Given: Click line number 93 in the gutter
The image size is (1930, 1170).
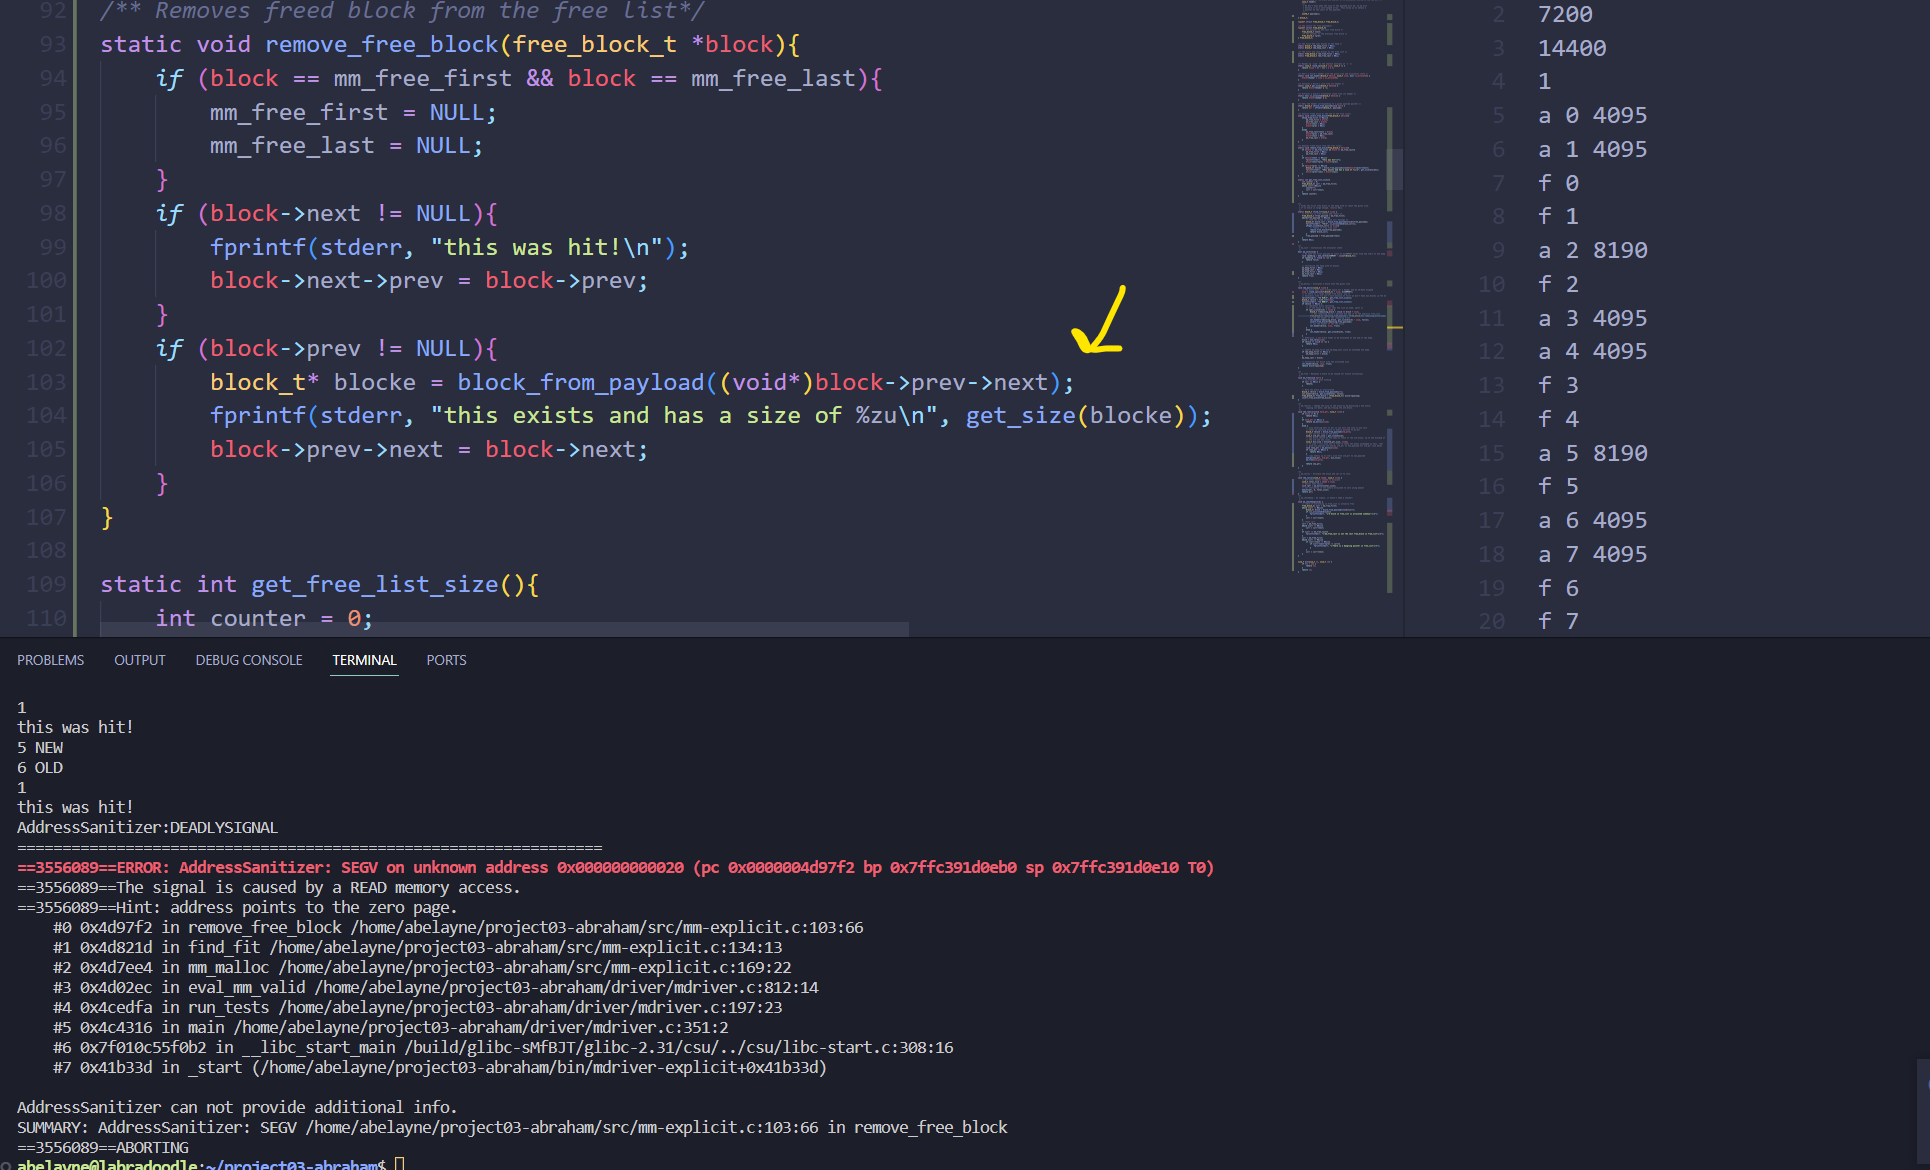Looking at the screenshot, I should tap(52, 45).
